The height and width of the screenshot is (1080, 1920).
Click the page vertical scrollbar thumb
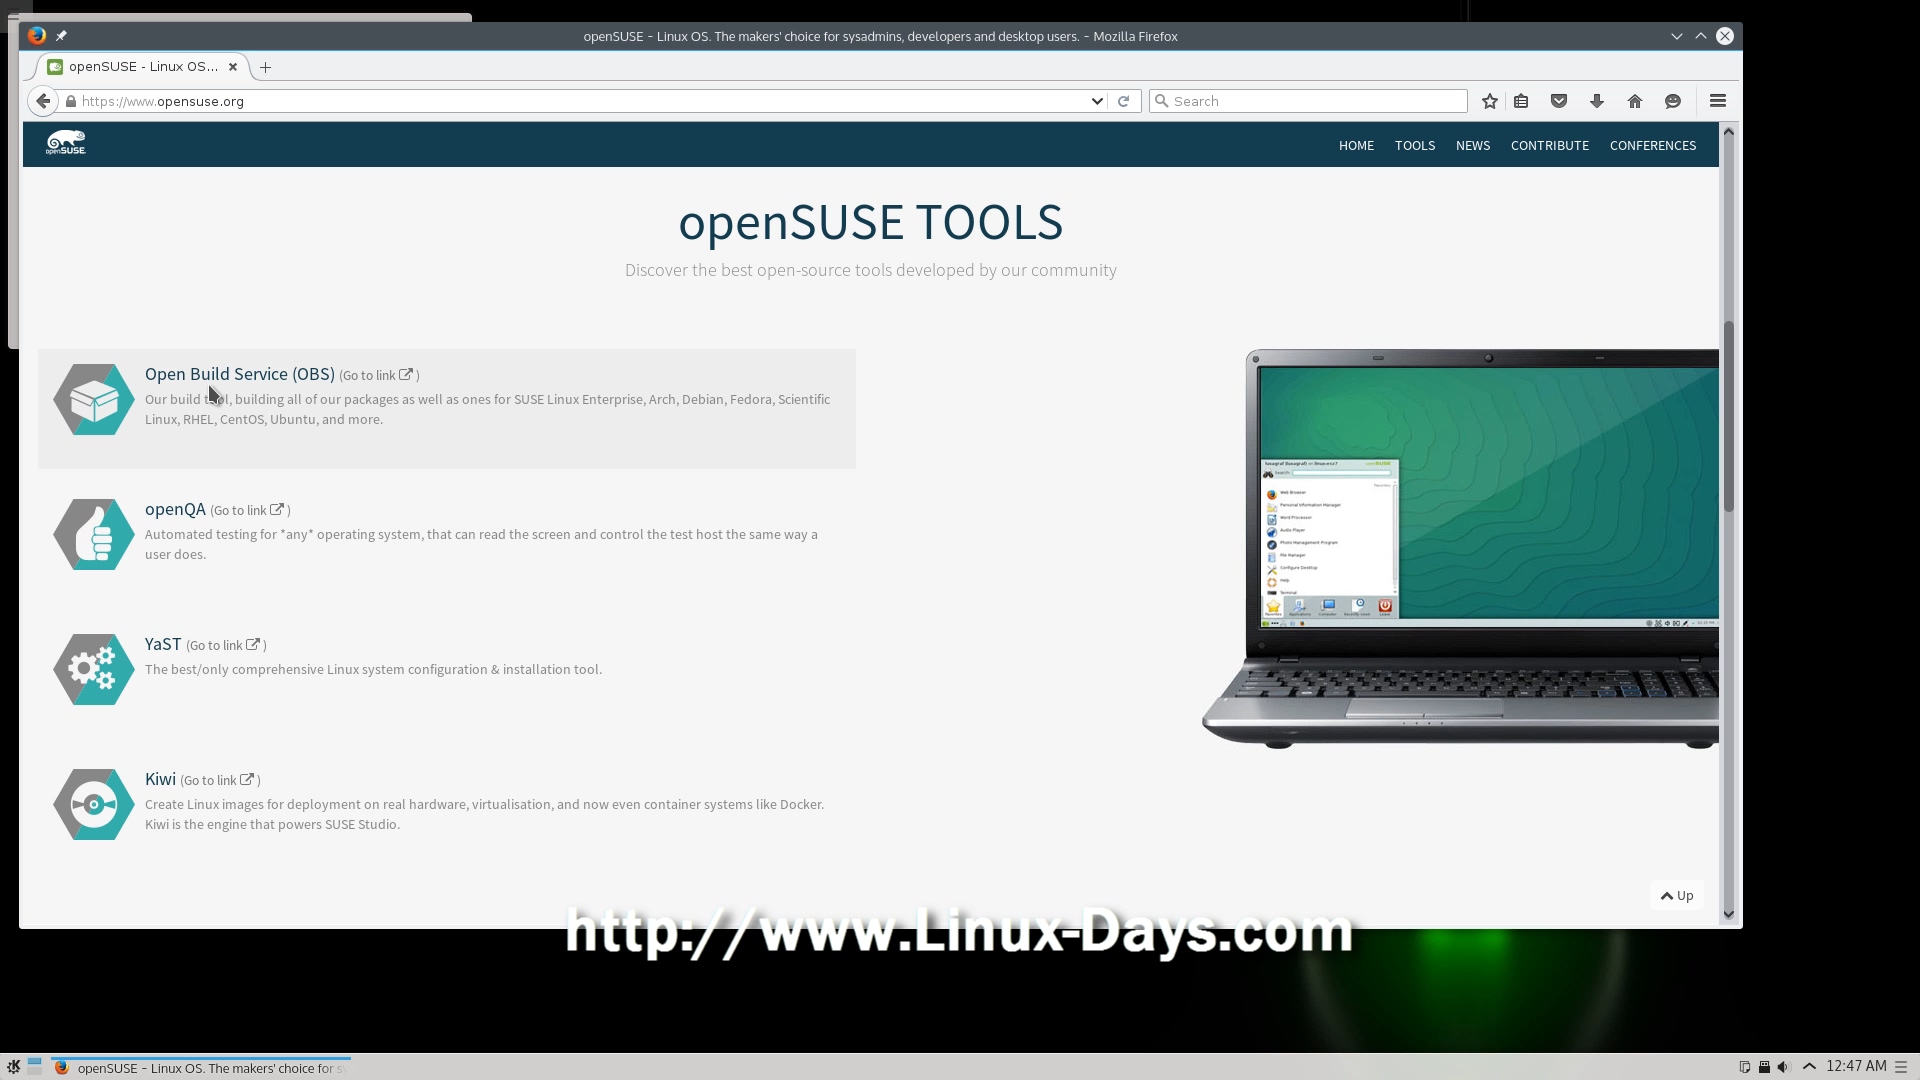click(x=1728, y=417)
